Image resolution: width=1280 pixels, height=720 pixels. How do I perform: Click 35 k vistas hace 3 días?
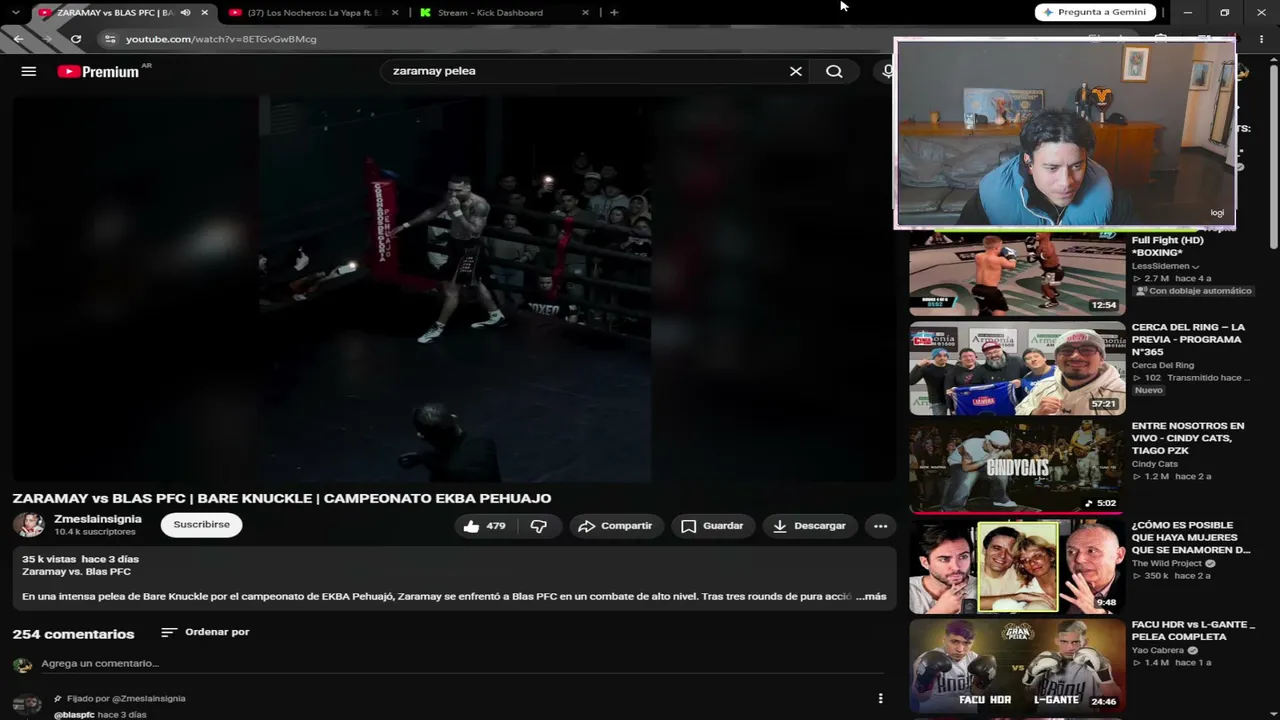click(x=80, y=559)
